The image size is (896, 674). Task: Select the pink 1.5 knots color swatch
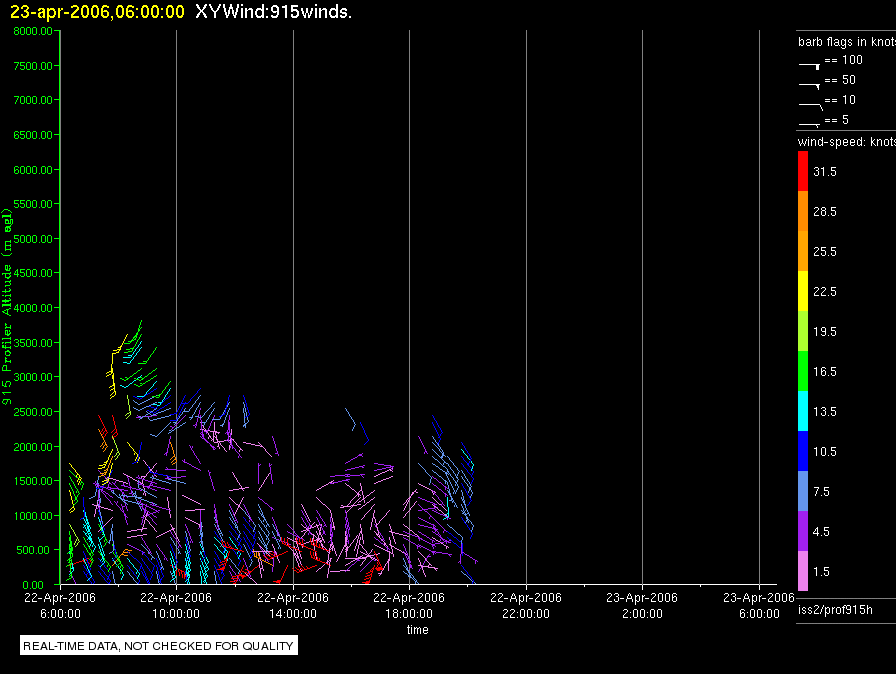coord(802,571)
